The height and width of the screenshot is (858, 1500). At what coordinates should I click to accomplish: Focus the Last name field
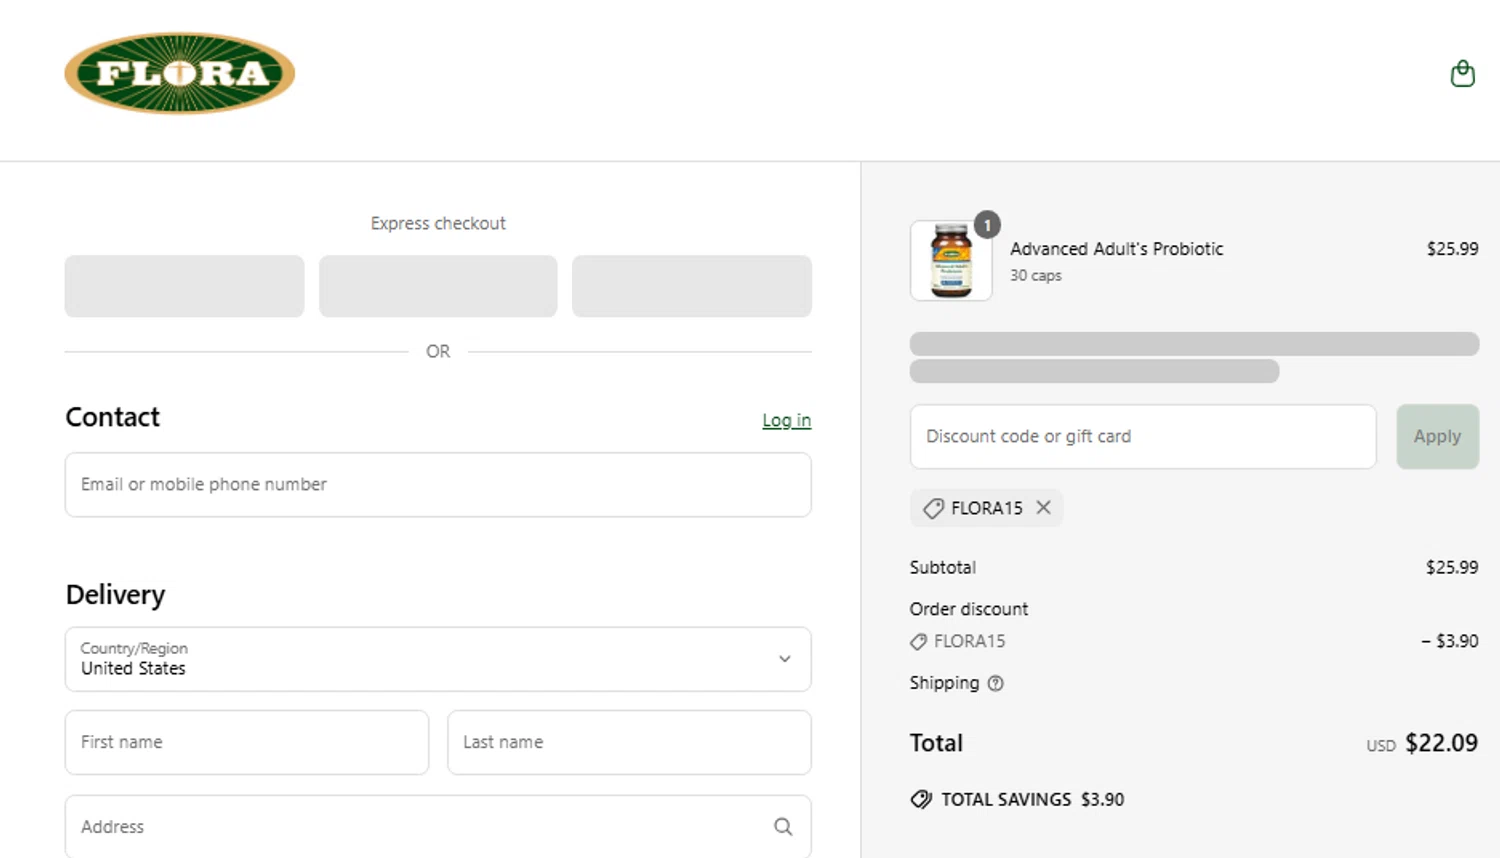click(x=629, y=742)
